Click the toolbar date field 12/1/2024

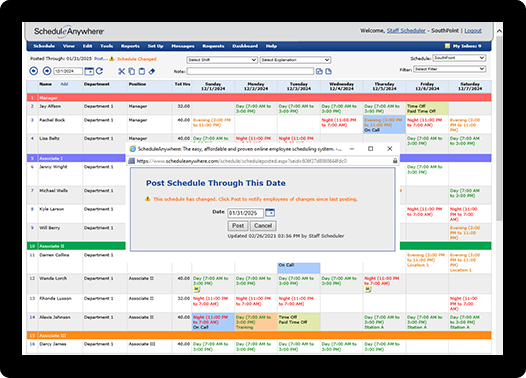tap(68, 71)
